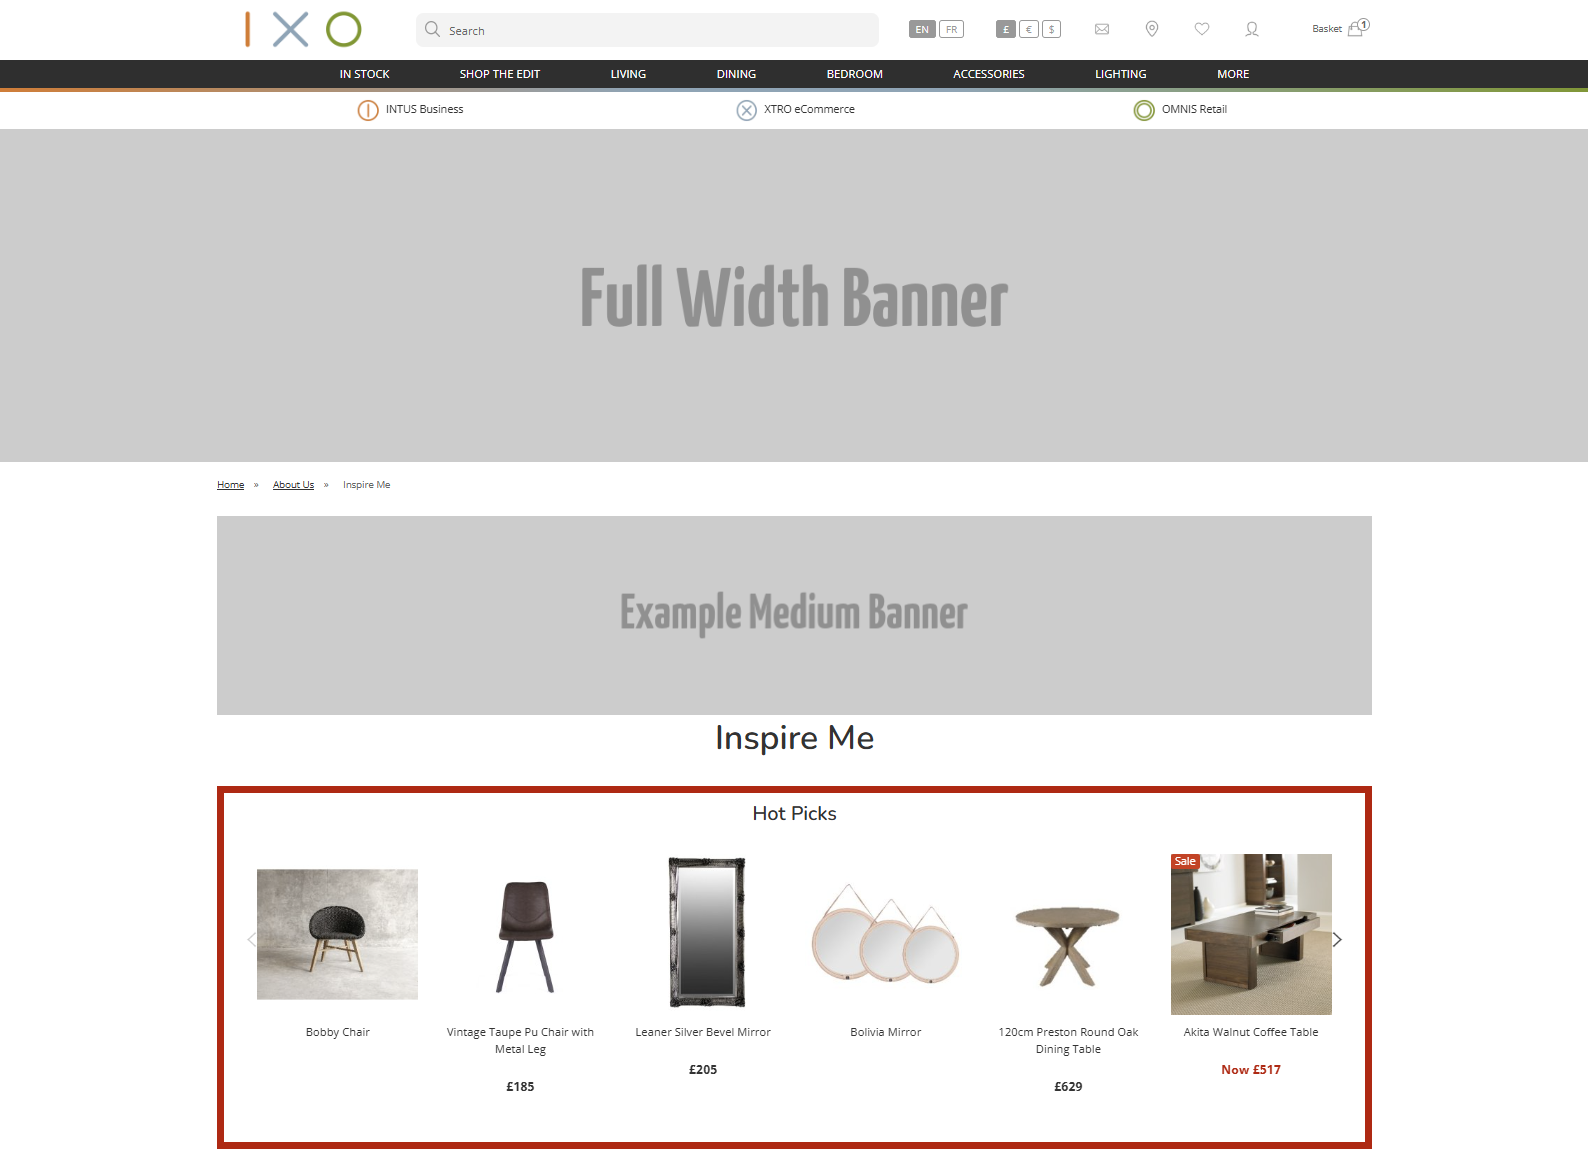This screenshot has height=1176, width=1588.
Task: Open the LIVING menu item
Action: click(628, 74)
